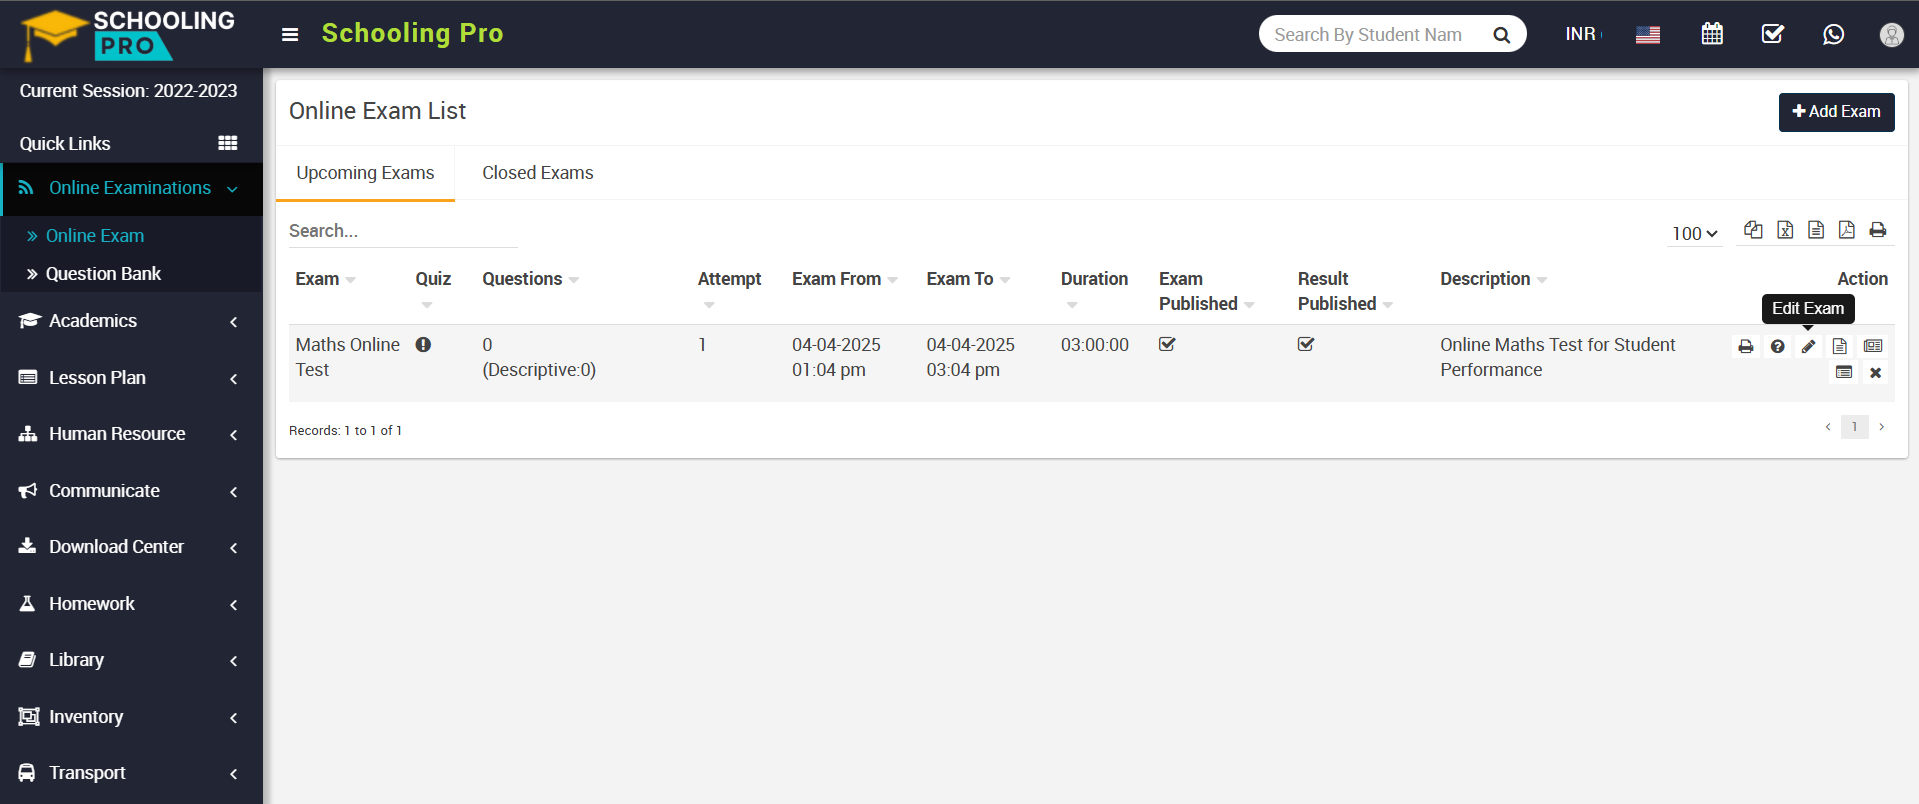Viewport: 1919px width, 804px height.
Task: Sort table by Attempt column
Action: coord(729,289)
